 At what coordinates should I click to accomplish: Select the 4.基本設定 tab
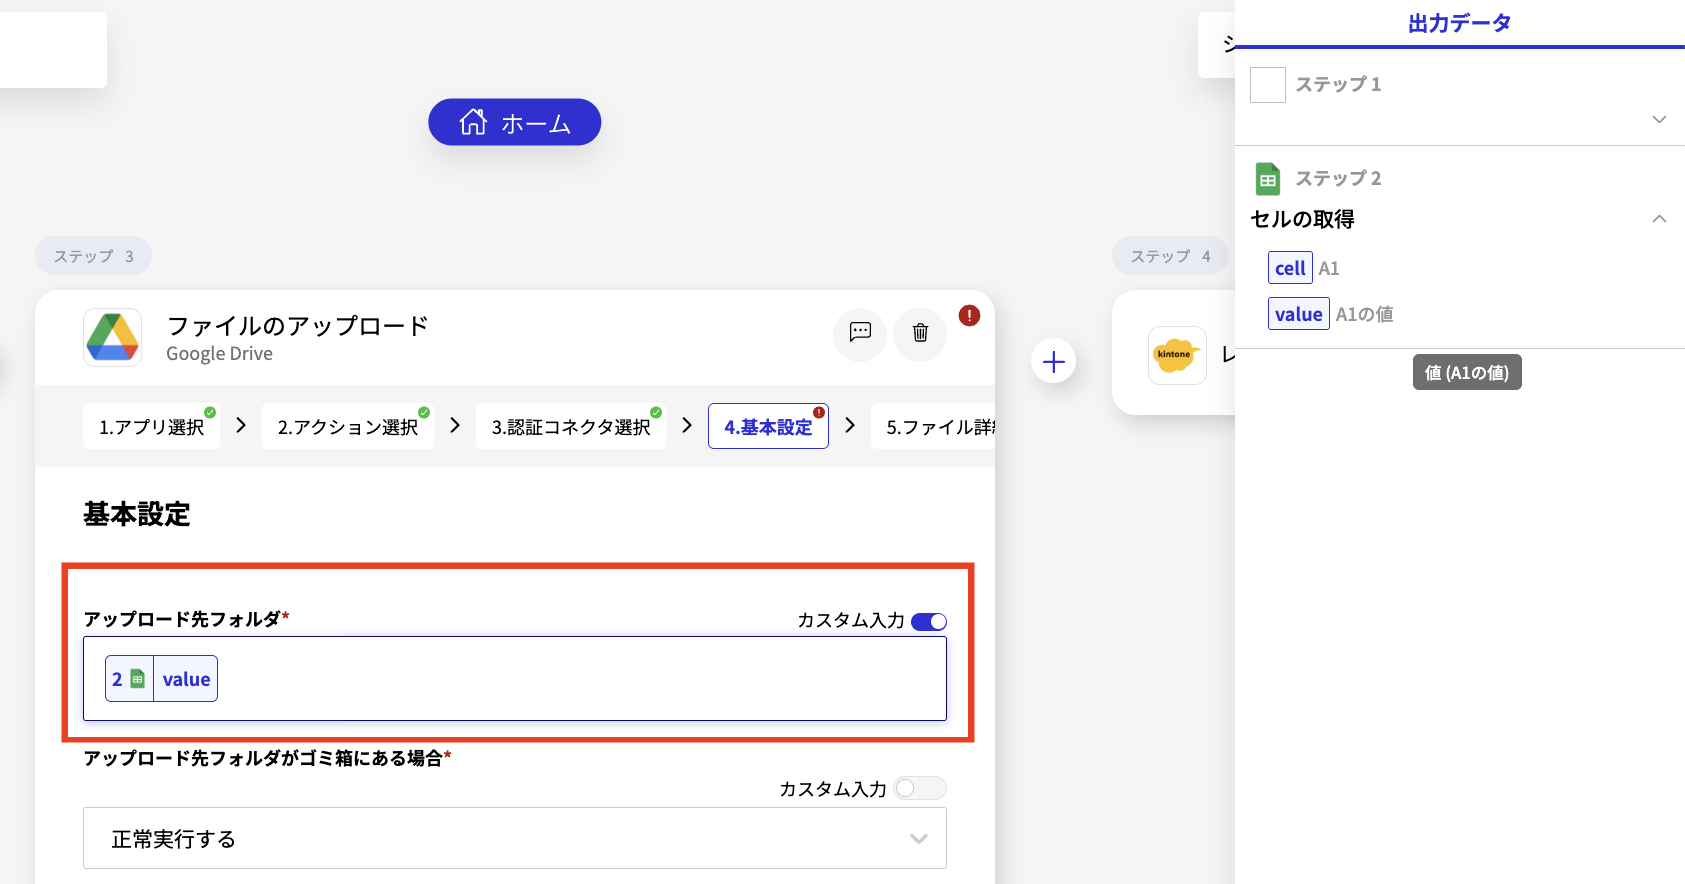tap(768, 427)
